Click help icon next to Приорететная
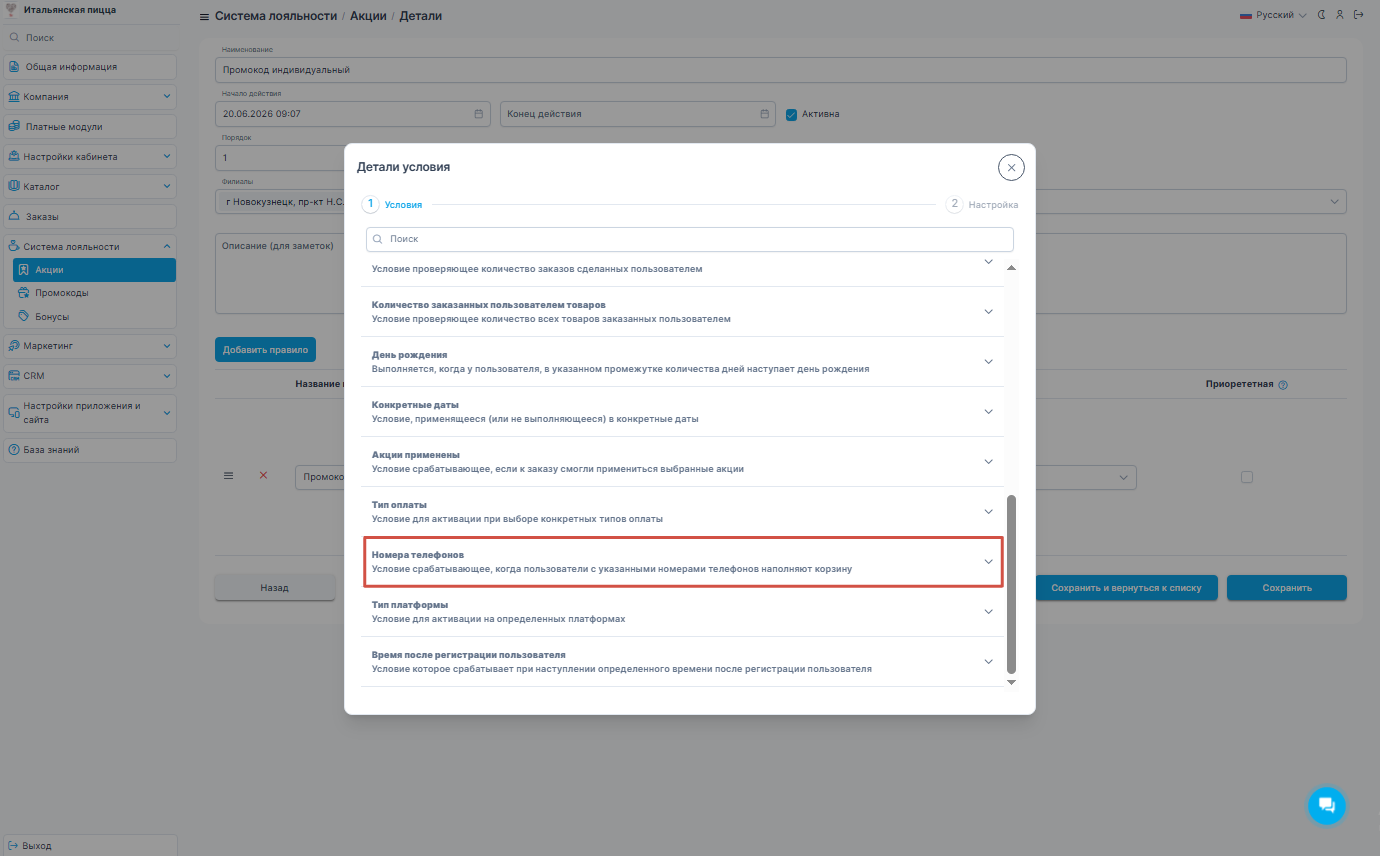The width and height of the screenshot is (1380, 856). (1283, 384)
